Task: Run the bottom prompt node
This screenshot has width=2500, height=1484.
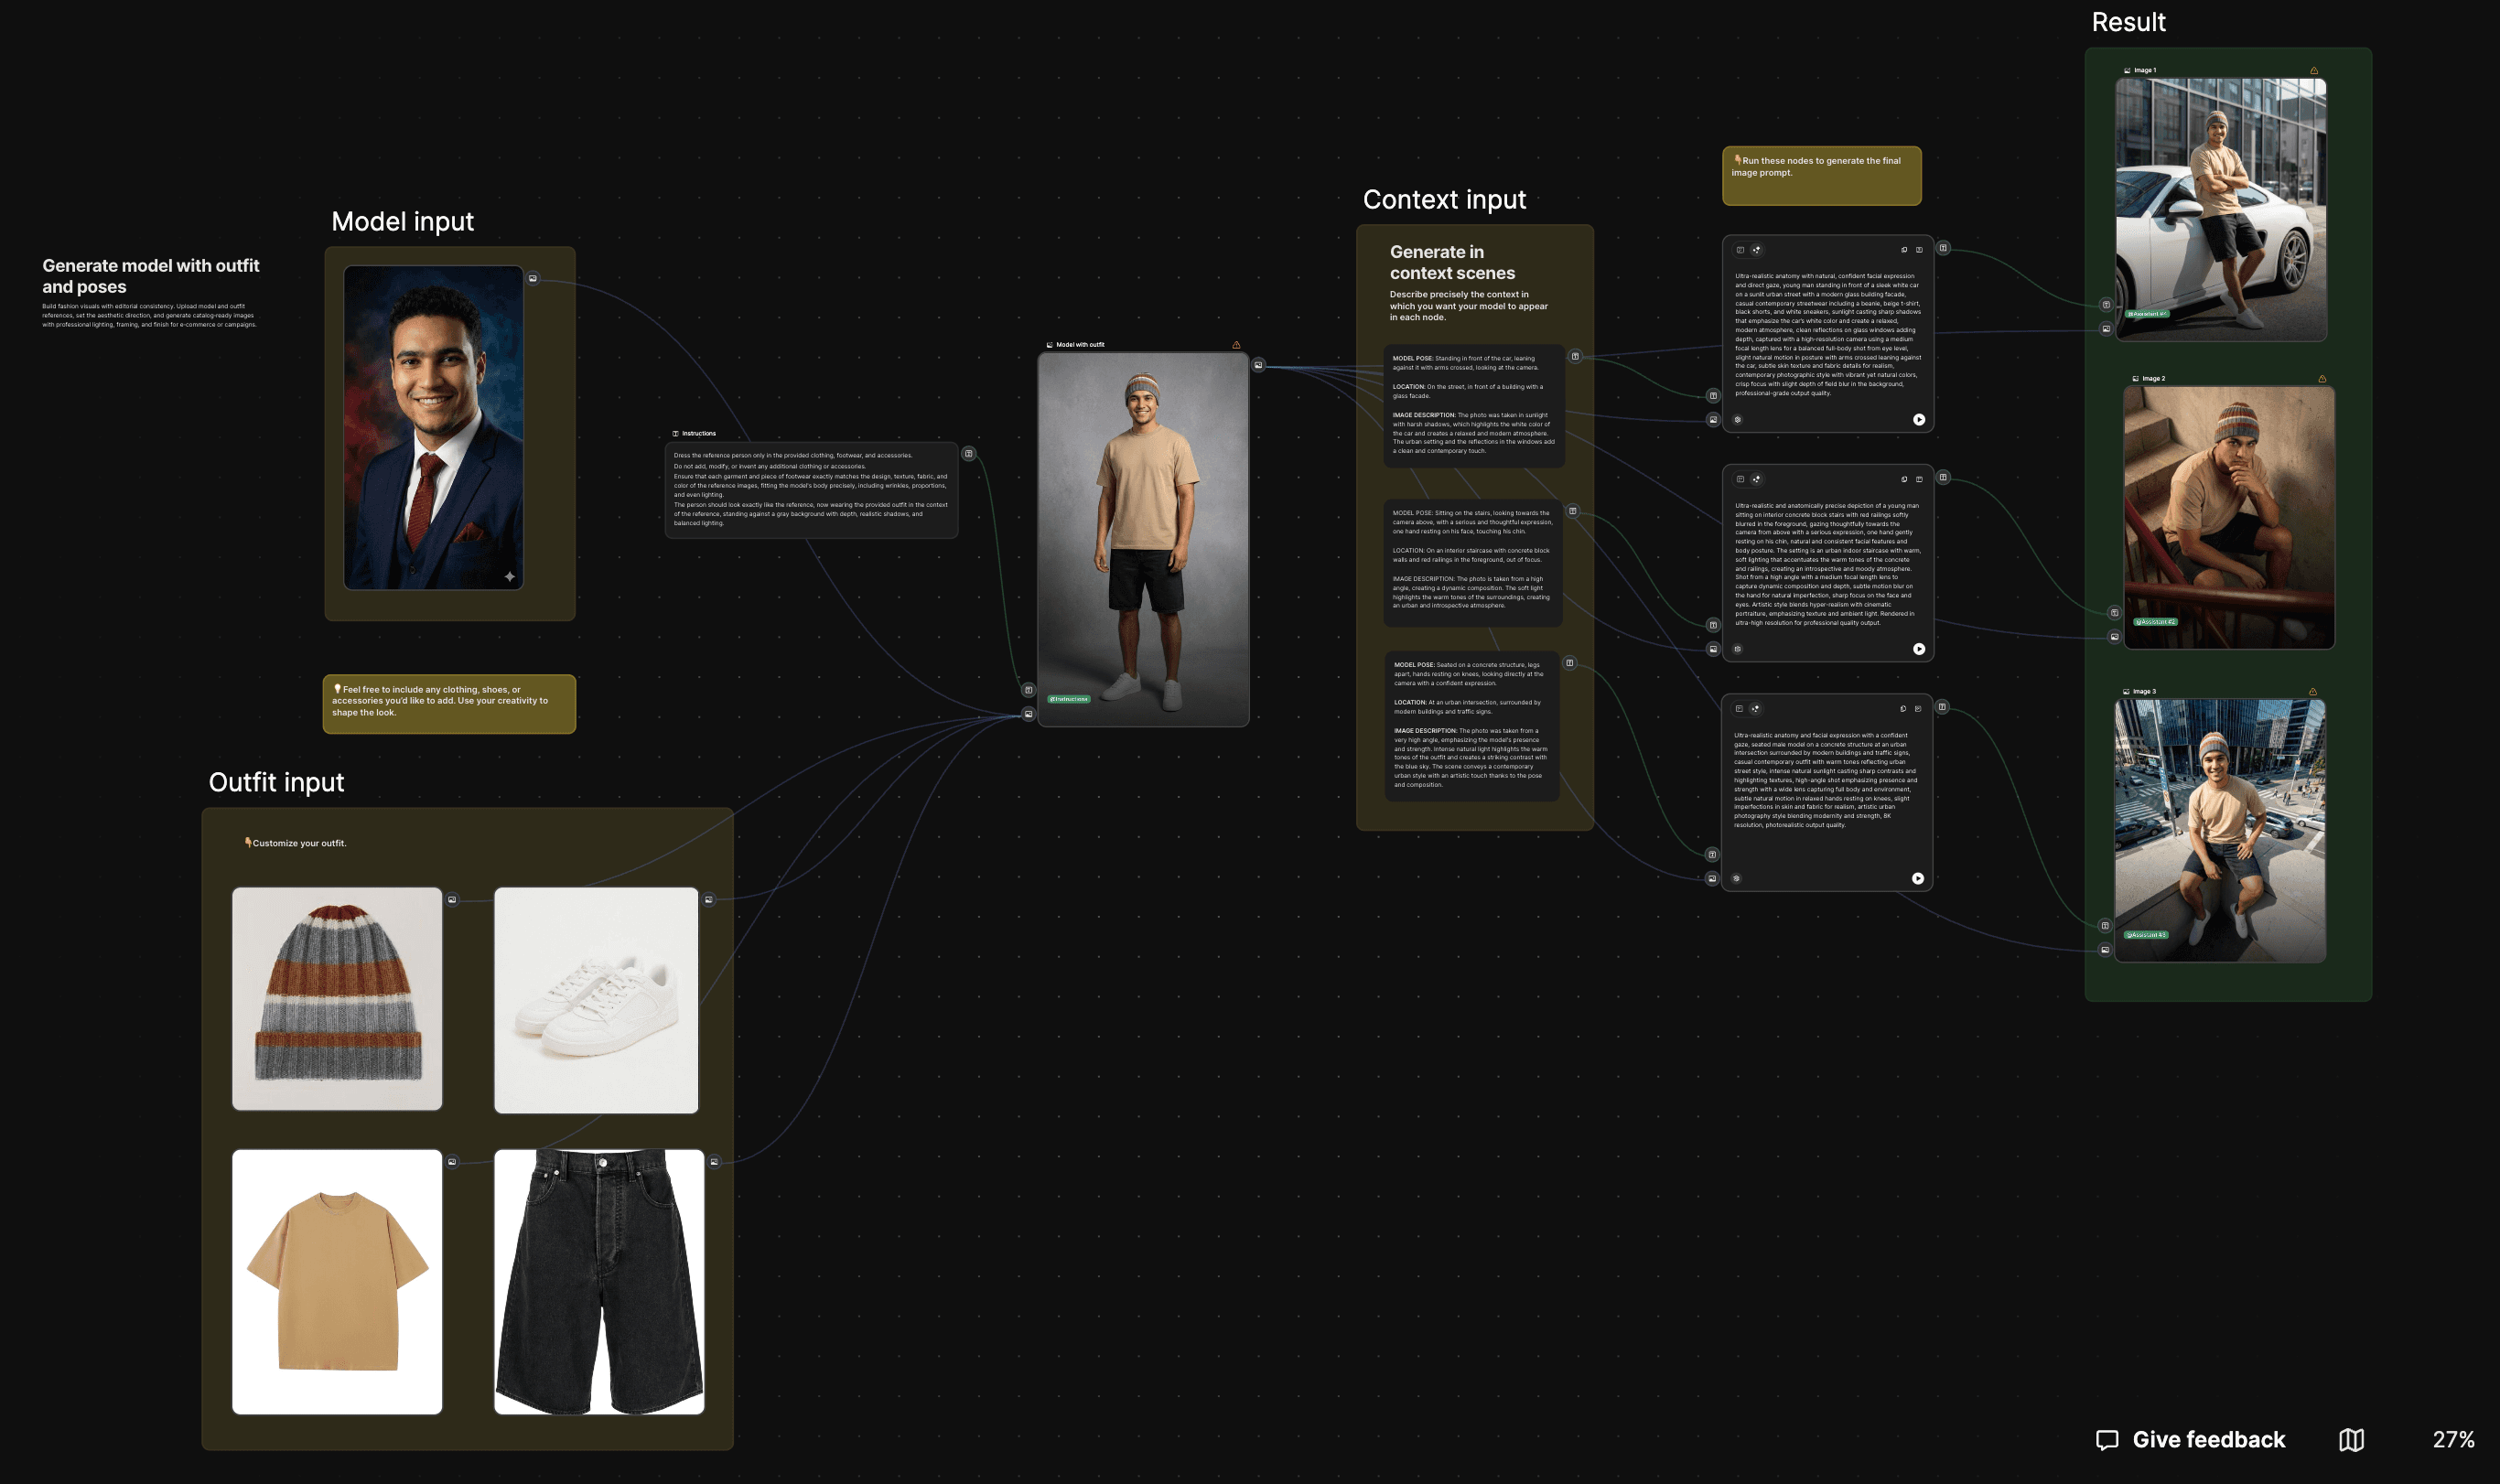Action: pos(1919,878)
